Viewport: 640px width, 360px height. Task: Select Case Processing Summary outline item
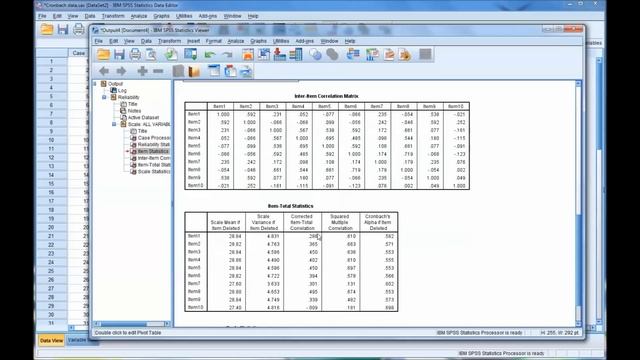coord(154,138)
